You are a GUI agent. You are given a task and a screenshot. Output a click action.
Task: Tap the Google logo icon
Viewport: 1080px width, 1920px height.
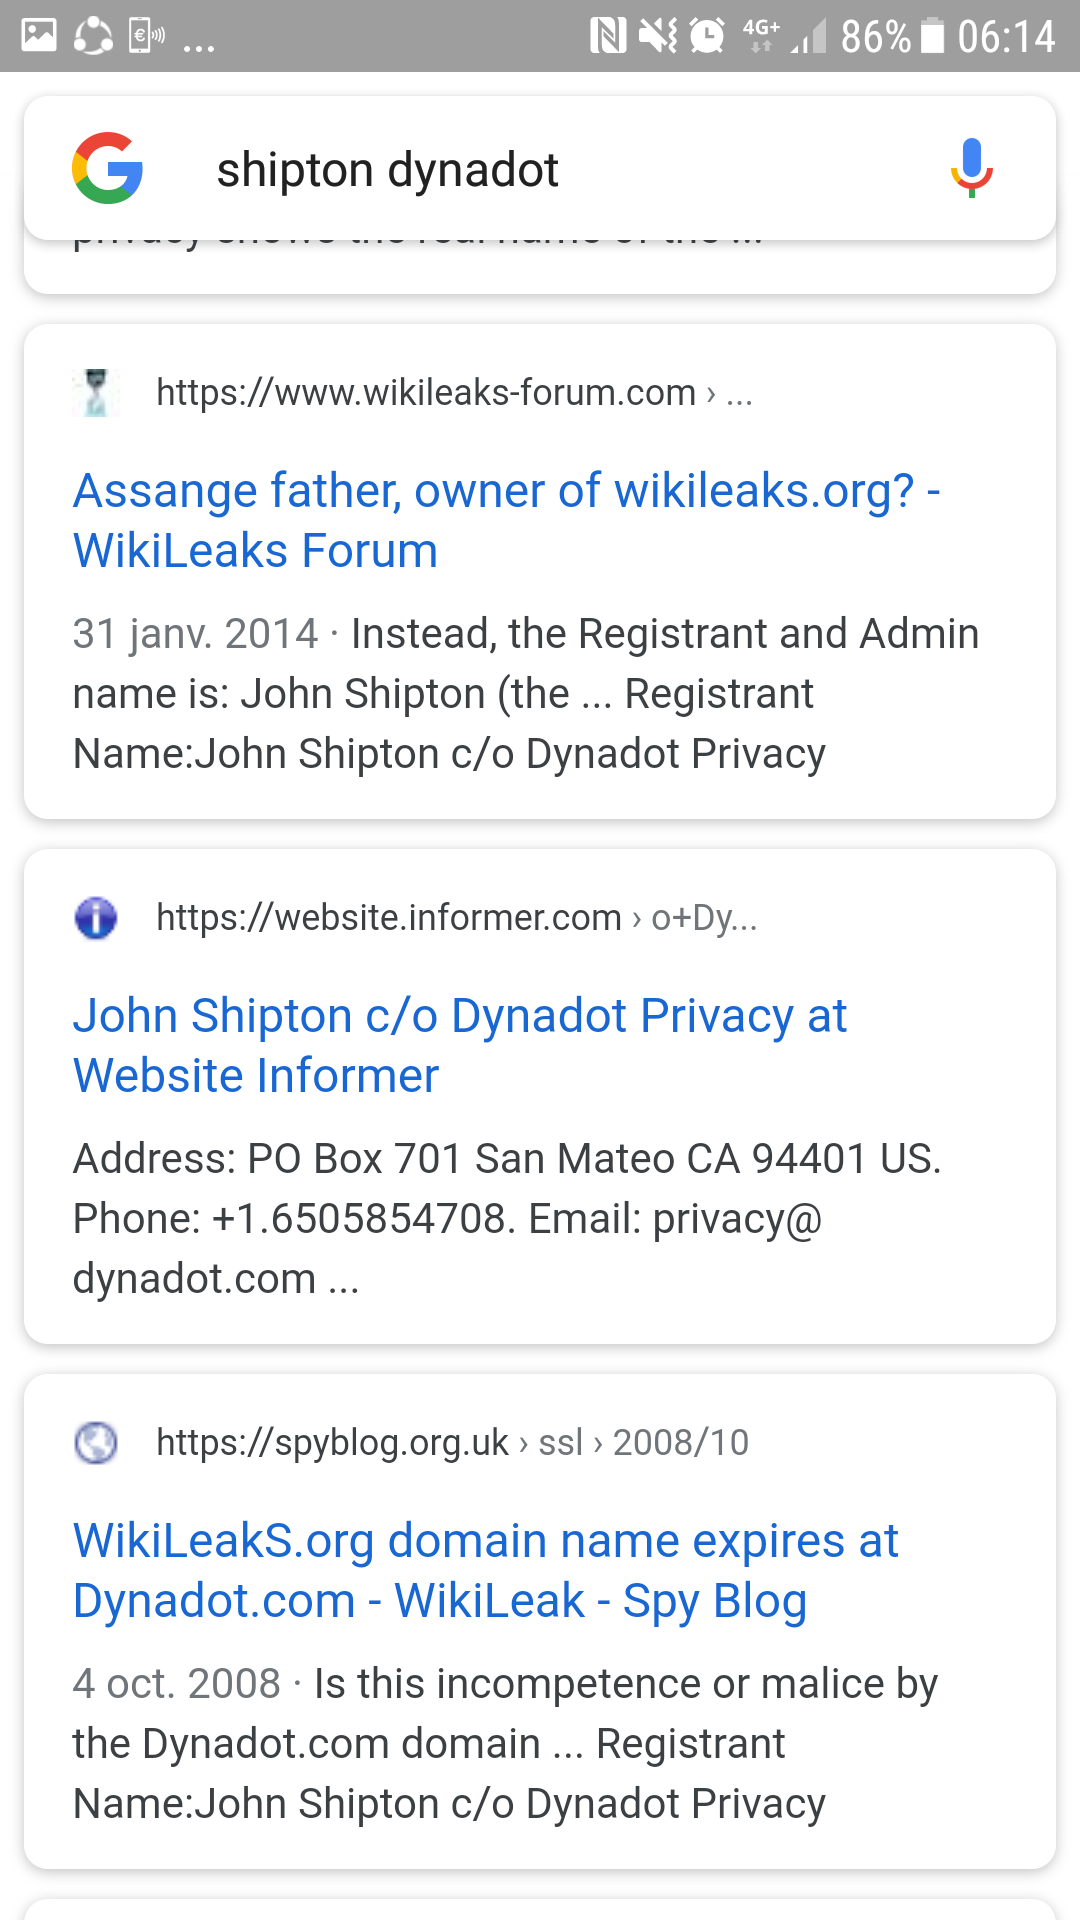[x=108, y=168]
